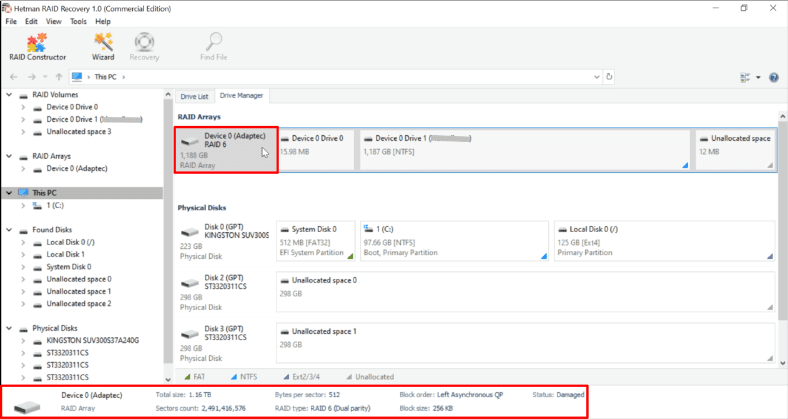This screenshot has height=419, width=788.
Task: Select Unallocated space 2 in tree
Action: click(x=79, y=303)
